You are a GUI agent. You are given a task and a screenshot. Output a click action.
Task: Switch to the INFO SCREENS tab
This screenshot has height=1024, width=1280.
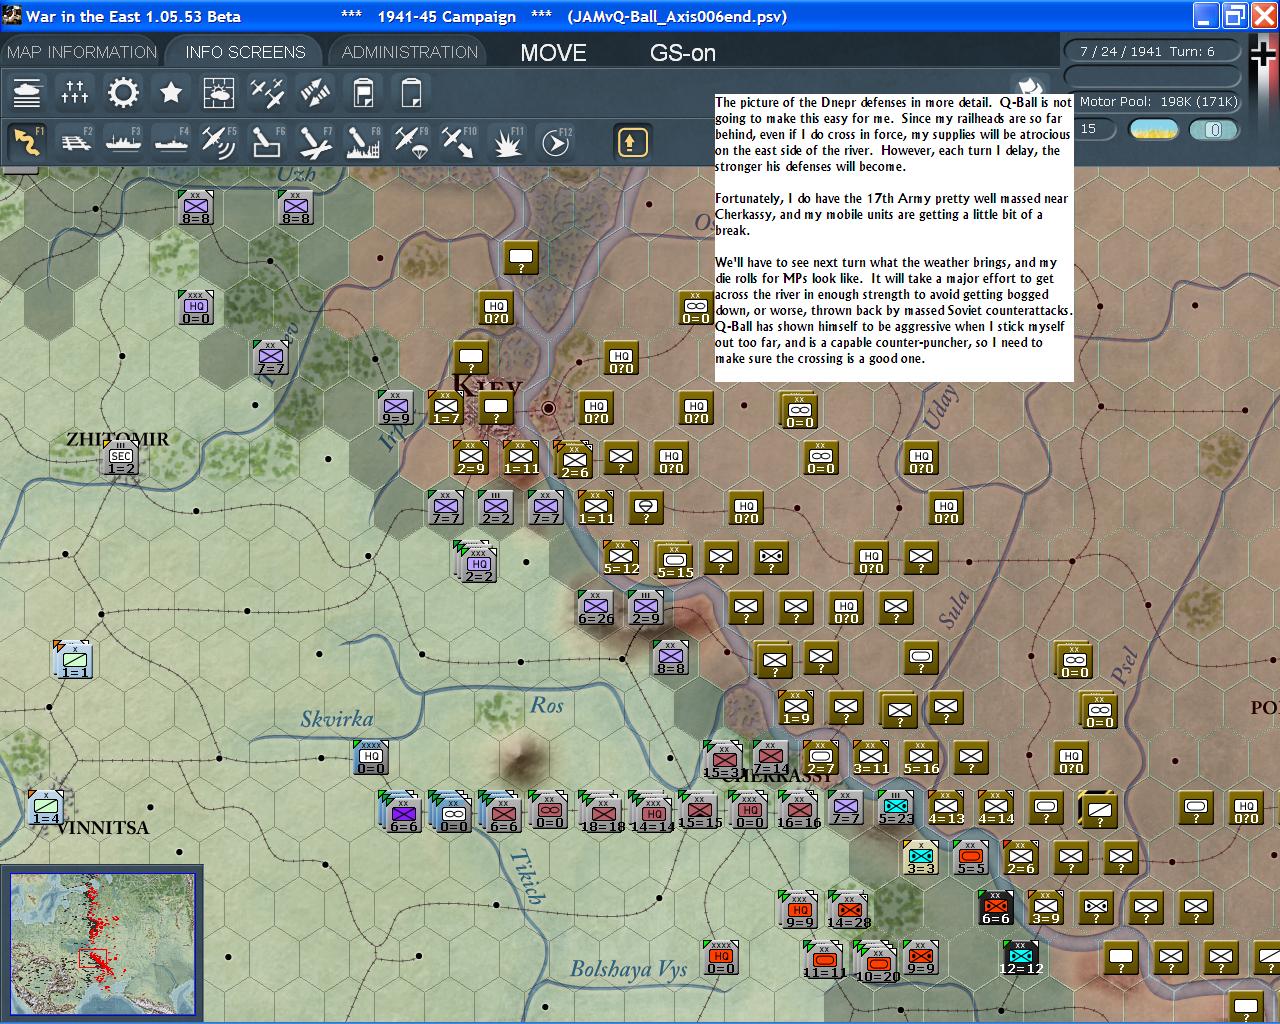pyautogui.click(x=245, y=52)
